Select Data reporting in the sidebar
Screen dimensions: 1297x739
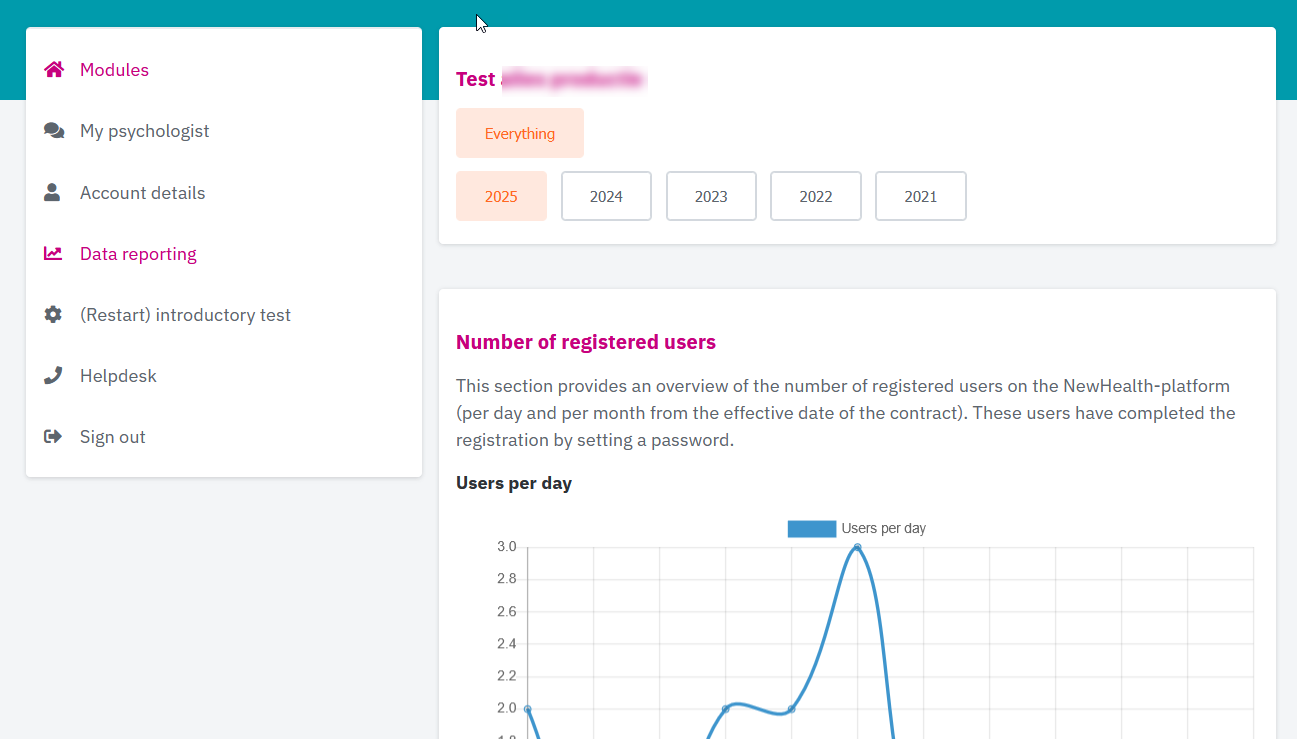138,254
